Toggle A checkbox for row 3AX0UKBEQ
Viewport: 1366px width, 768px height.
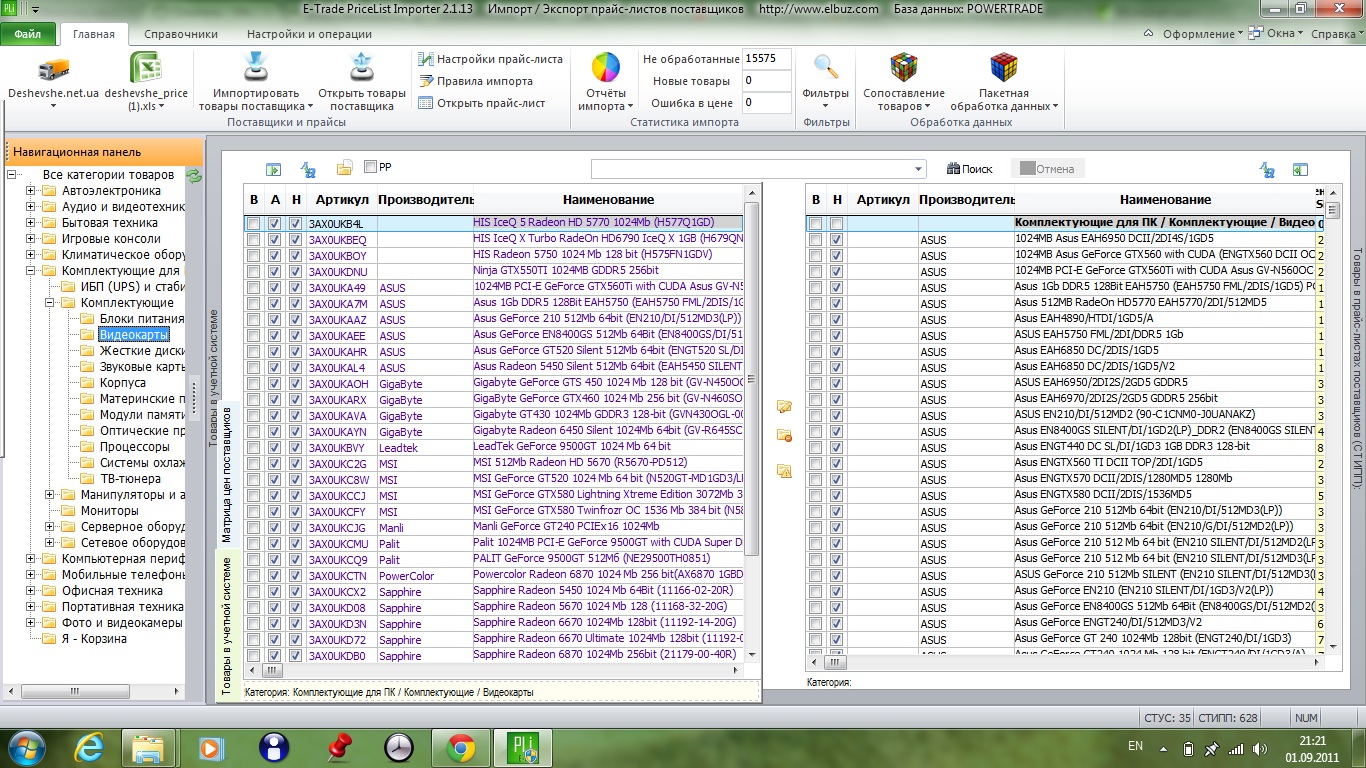click(274, 240)
